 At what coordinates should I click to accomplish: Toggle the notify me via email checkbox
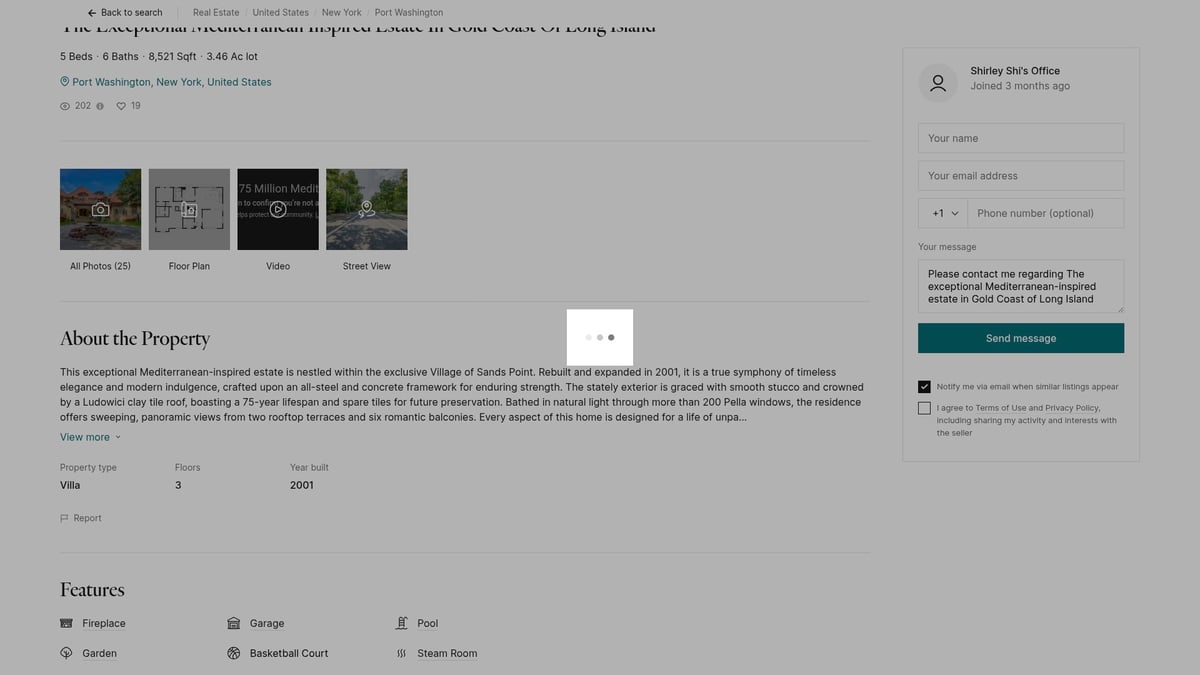(x=924, y=387)
